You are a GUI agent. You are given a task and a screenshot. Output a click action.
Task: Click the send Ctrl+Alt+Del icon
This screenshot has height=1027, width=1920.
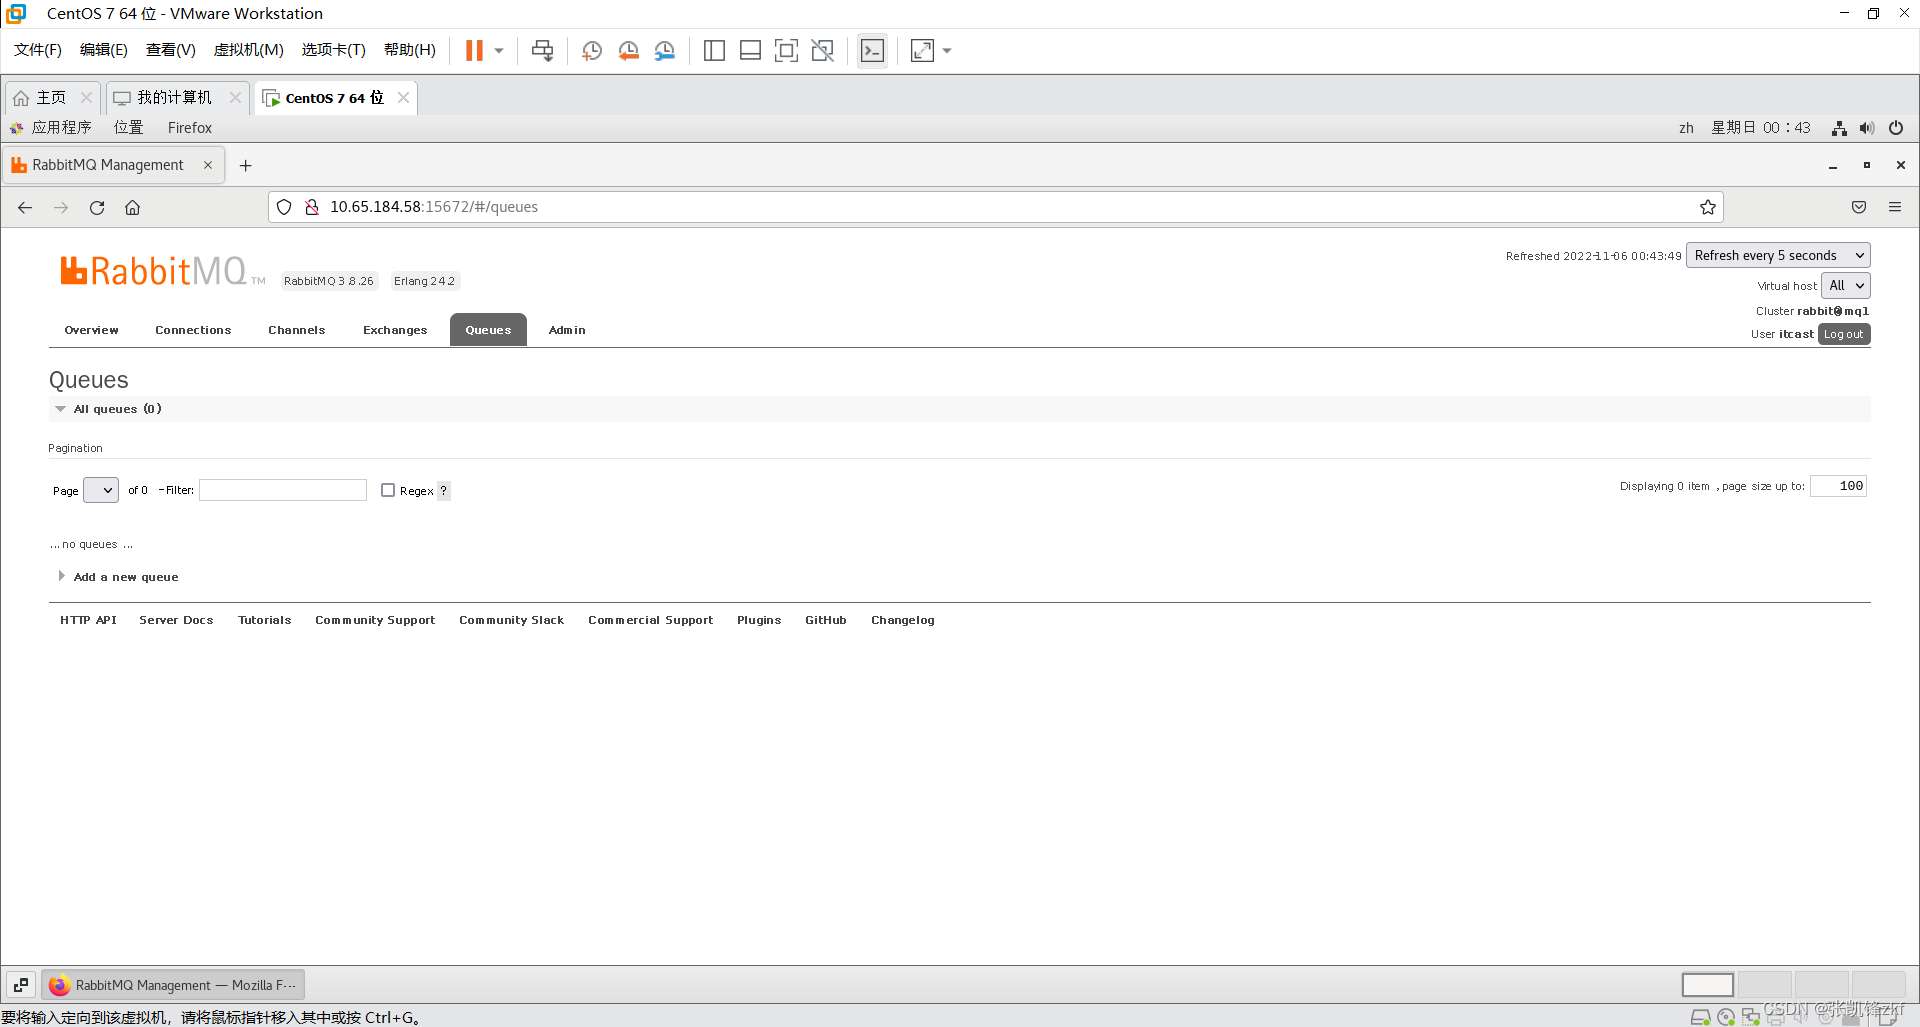542,50
